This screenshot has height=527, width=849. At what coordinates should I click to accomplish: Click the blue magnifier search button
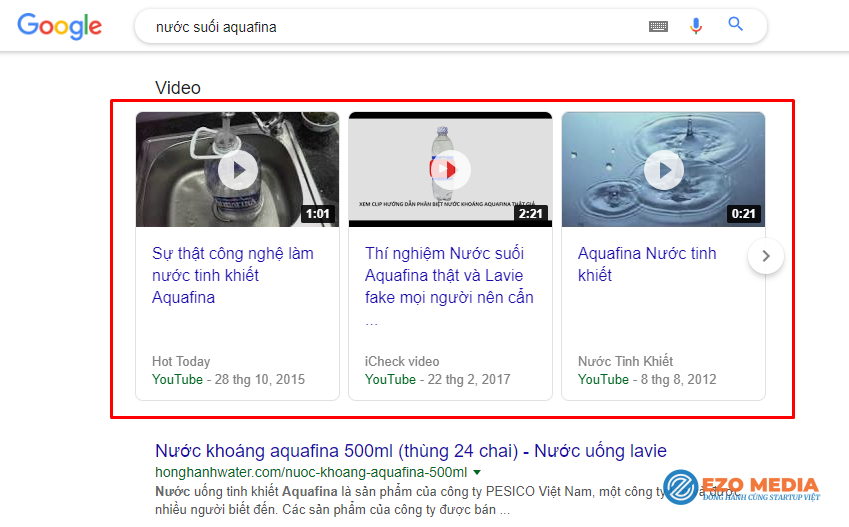coord(736,25)
